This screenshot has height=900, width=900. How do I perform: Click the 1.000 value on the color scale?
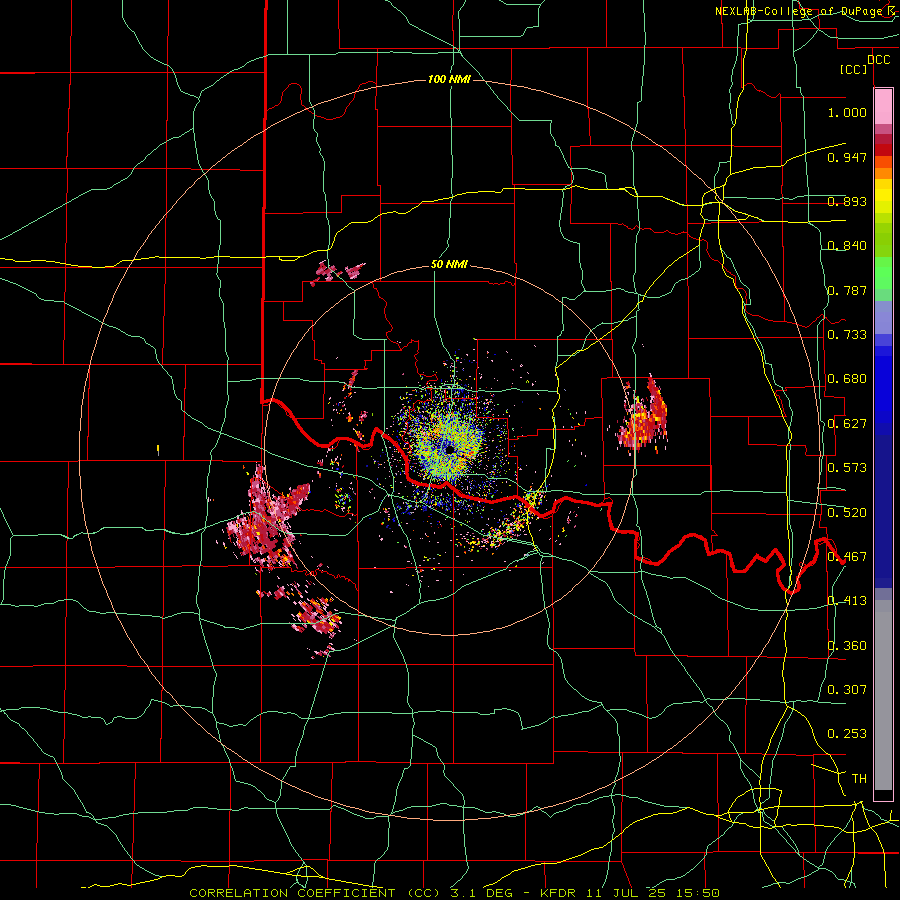(847, 112)
